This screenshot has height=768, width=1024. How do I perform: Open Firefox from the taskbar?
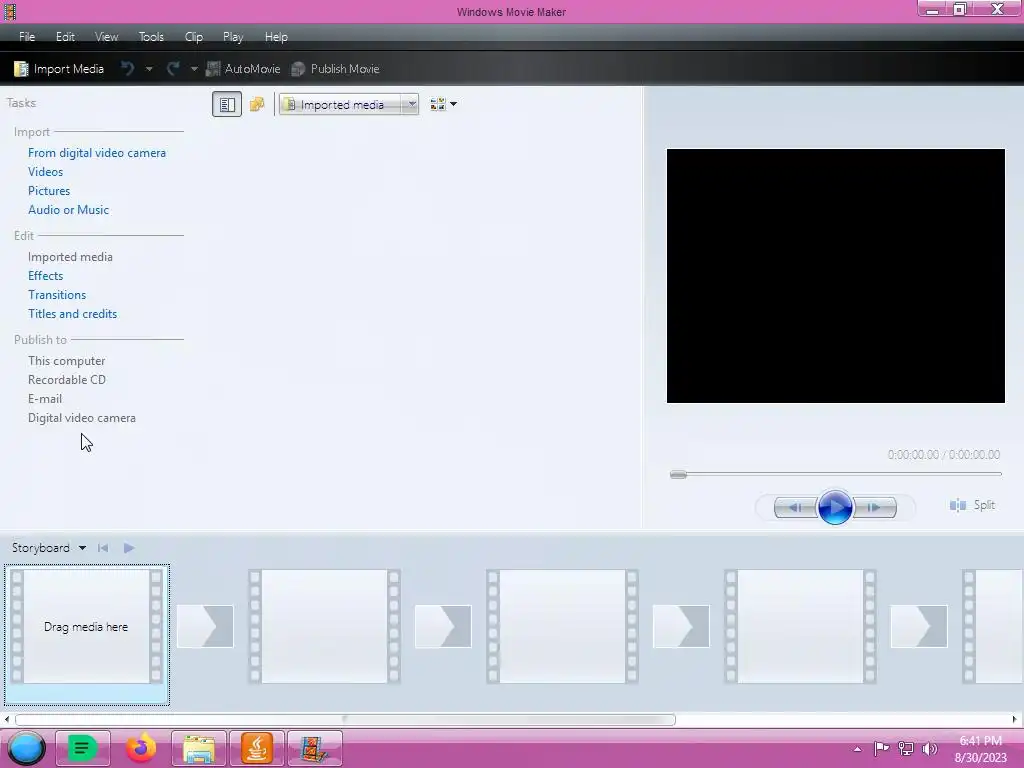coord(140,748)
